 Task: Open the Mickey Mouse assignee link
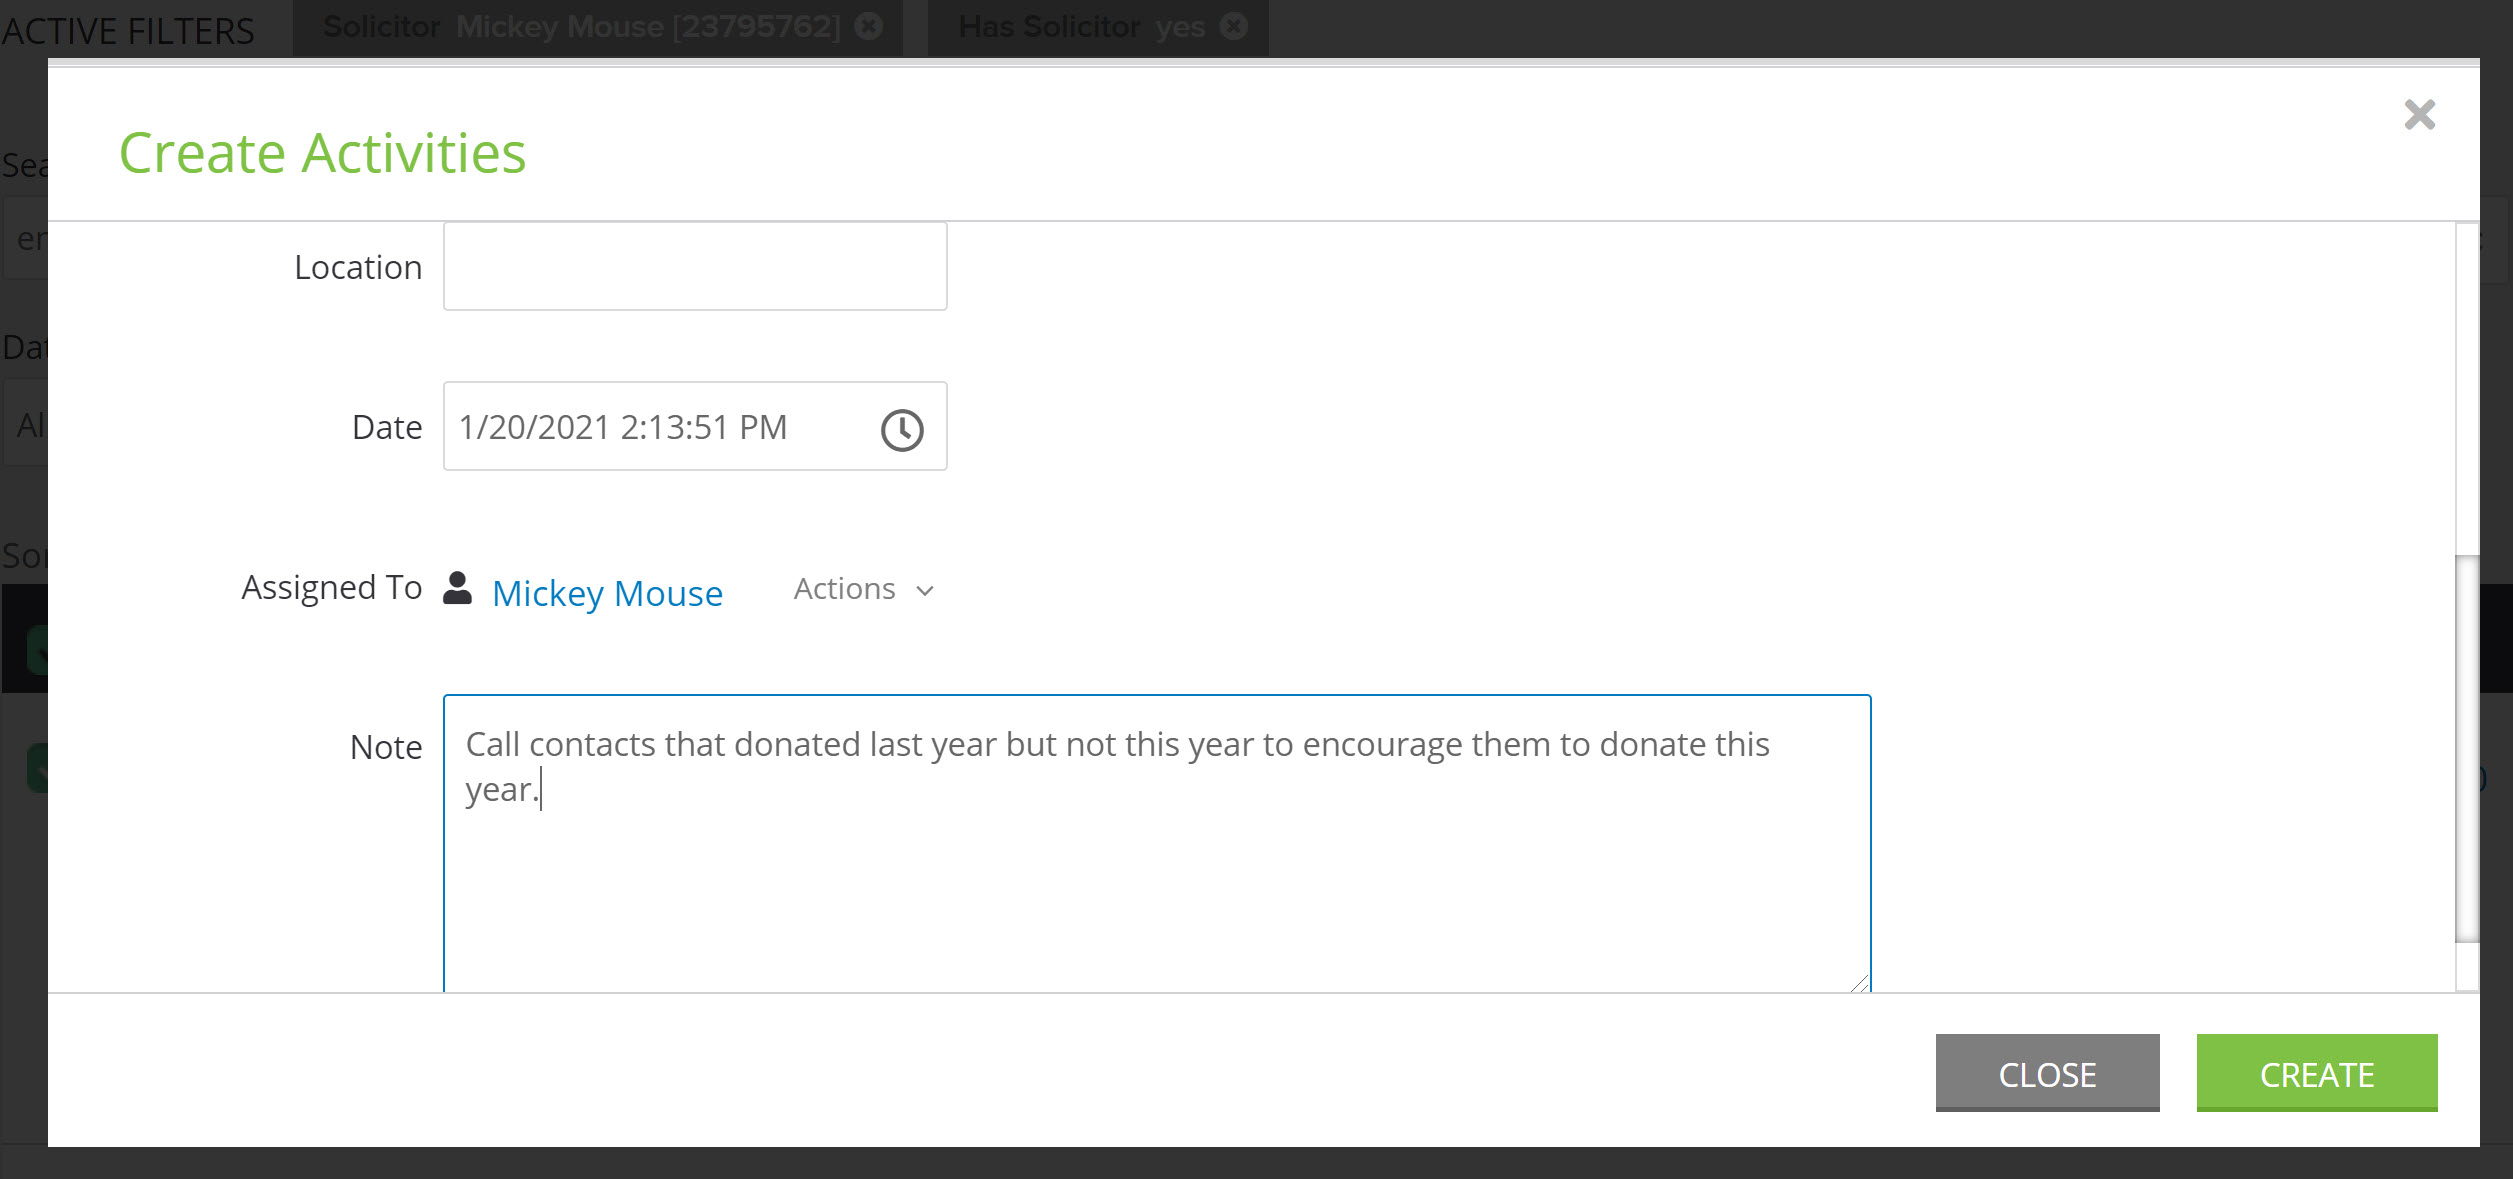pyautogui.click(x=607, y=593)
